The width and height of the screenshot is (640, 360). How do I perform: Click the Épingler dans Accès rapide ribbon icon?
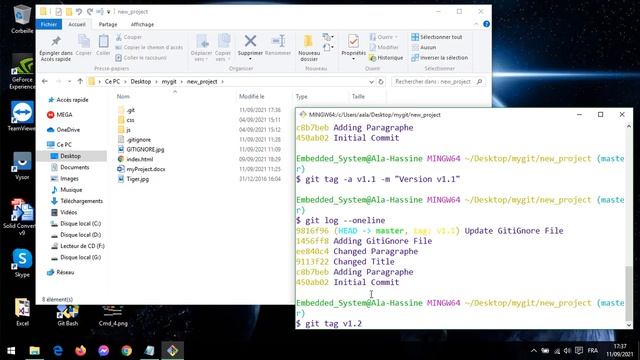56,48
